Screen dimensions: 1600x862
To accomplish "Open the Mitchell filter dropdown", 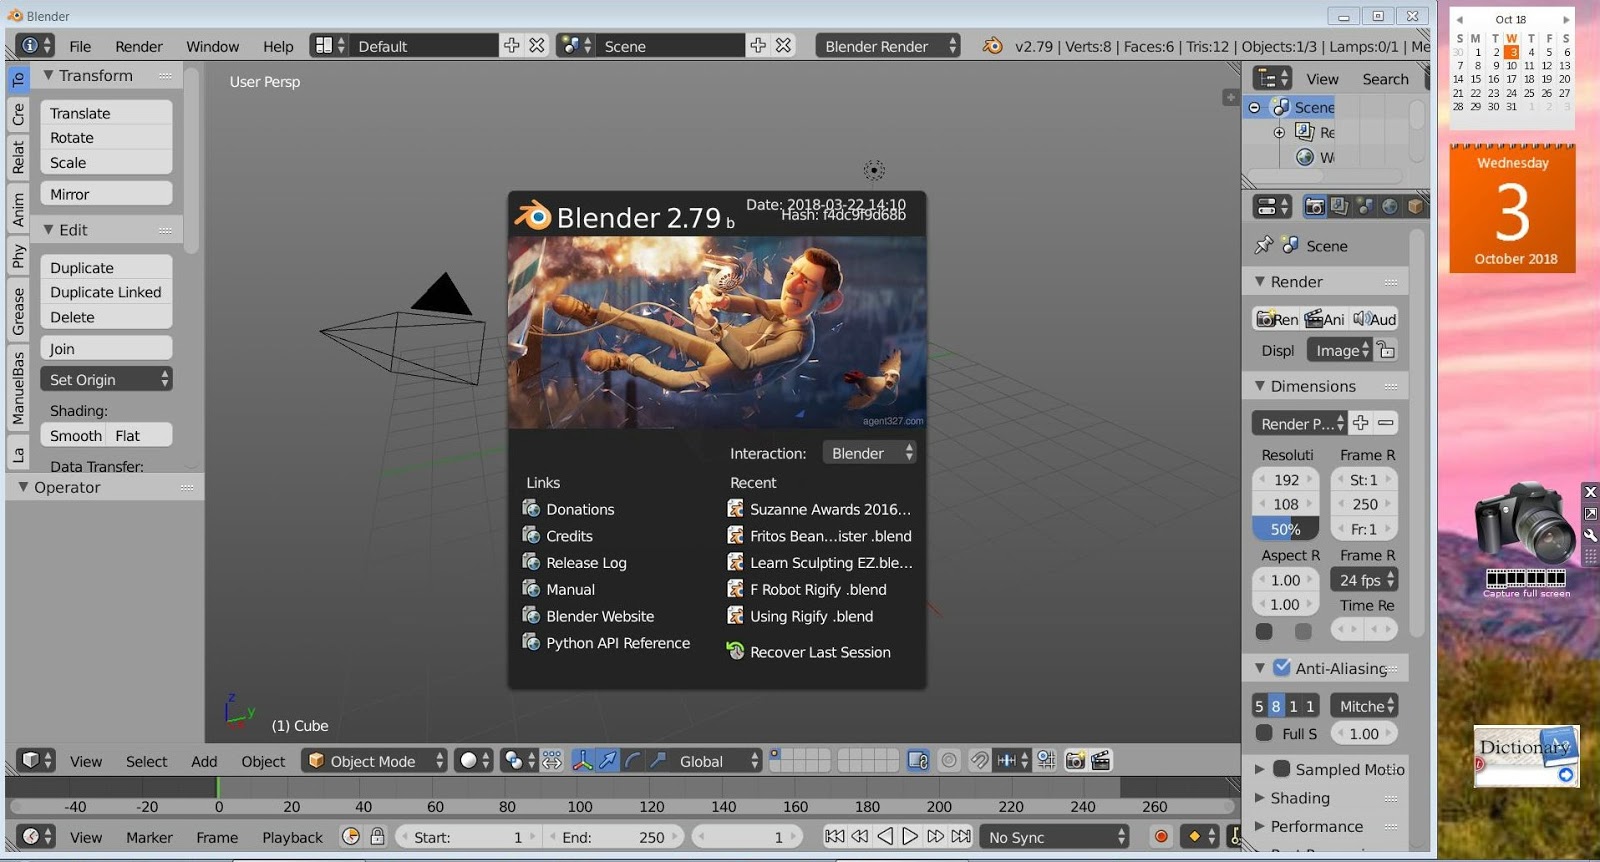I will [1364, 706].
